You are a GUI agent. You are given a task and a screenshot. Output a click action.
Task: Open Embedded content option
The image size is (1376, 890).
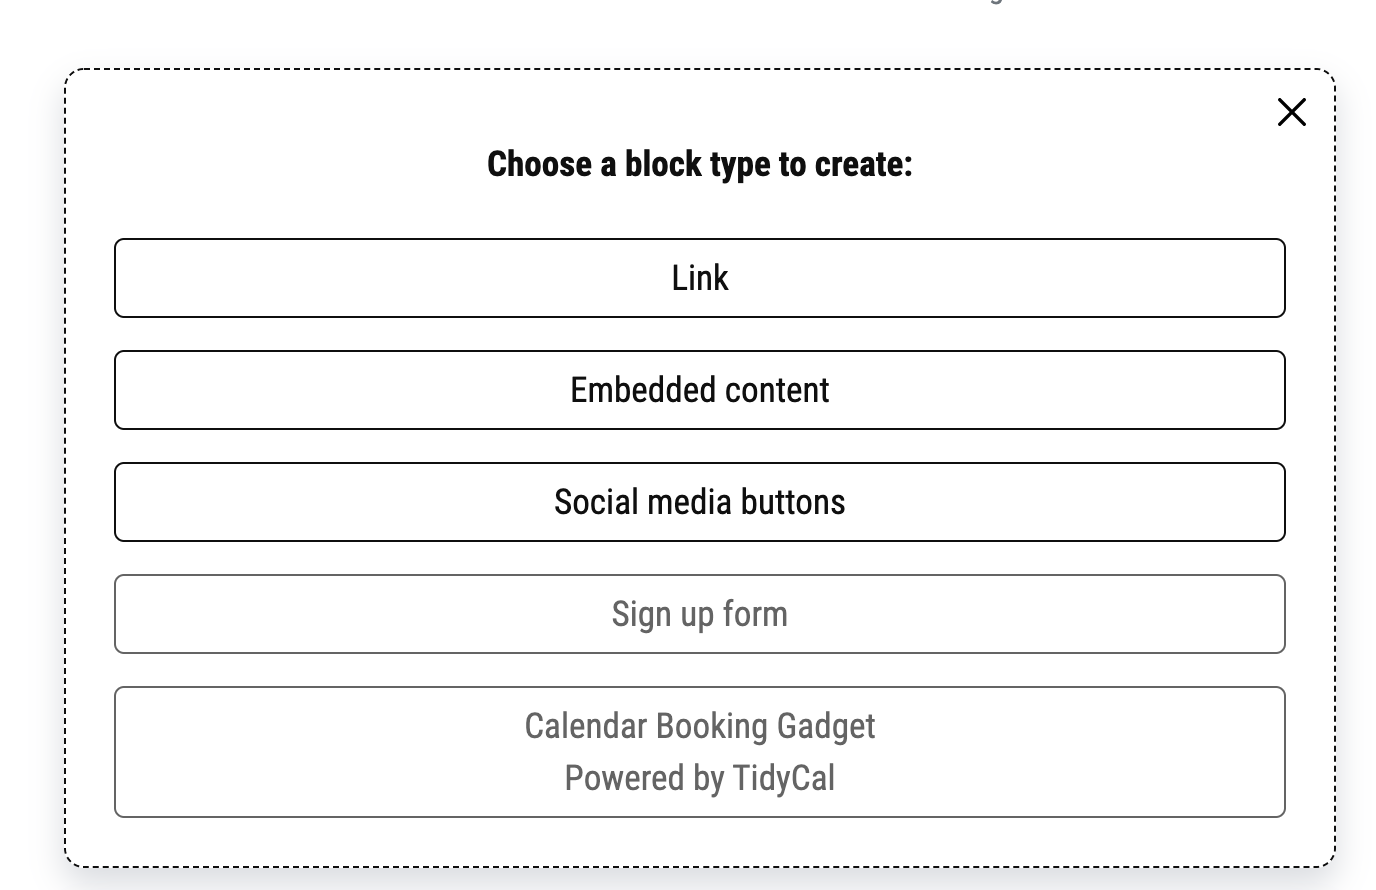(700, 390)
